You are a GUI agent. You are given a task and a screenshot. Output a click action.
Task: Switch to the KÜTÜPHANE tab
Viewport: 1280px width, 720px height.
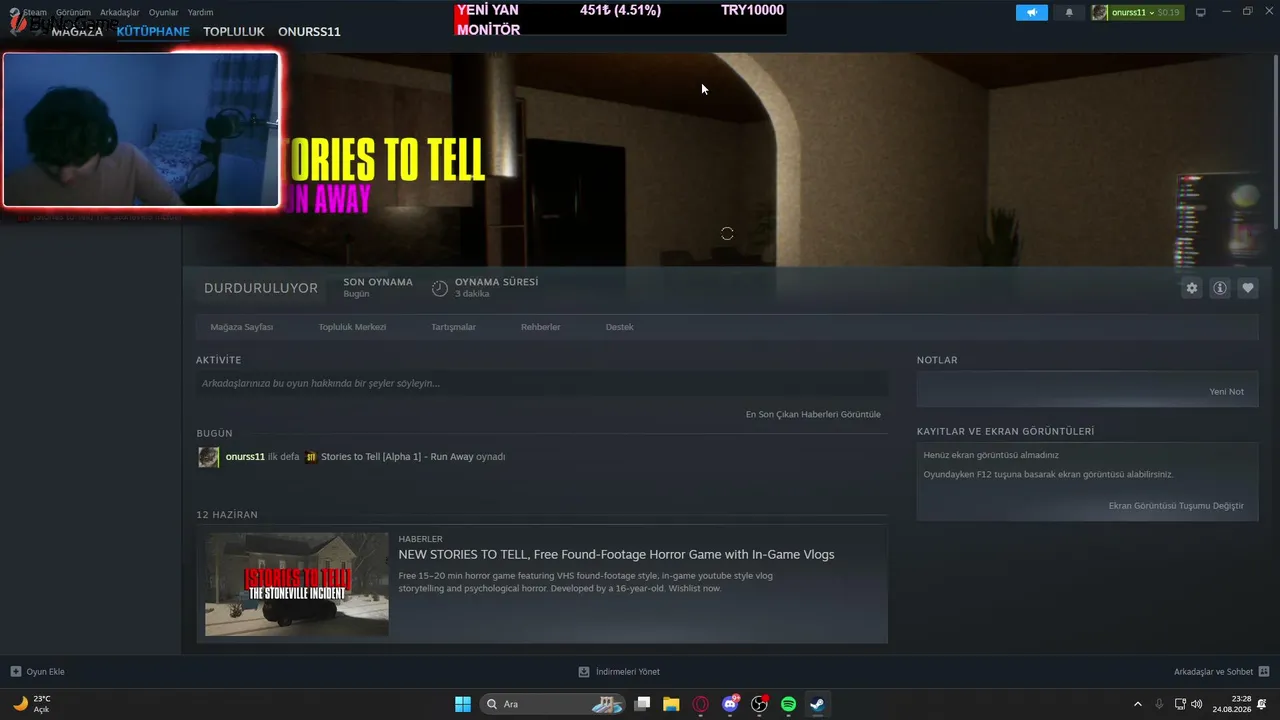[153, 31]
